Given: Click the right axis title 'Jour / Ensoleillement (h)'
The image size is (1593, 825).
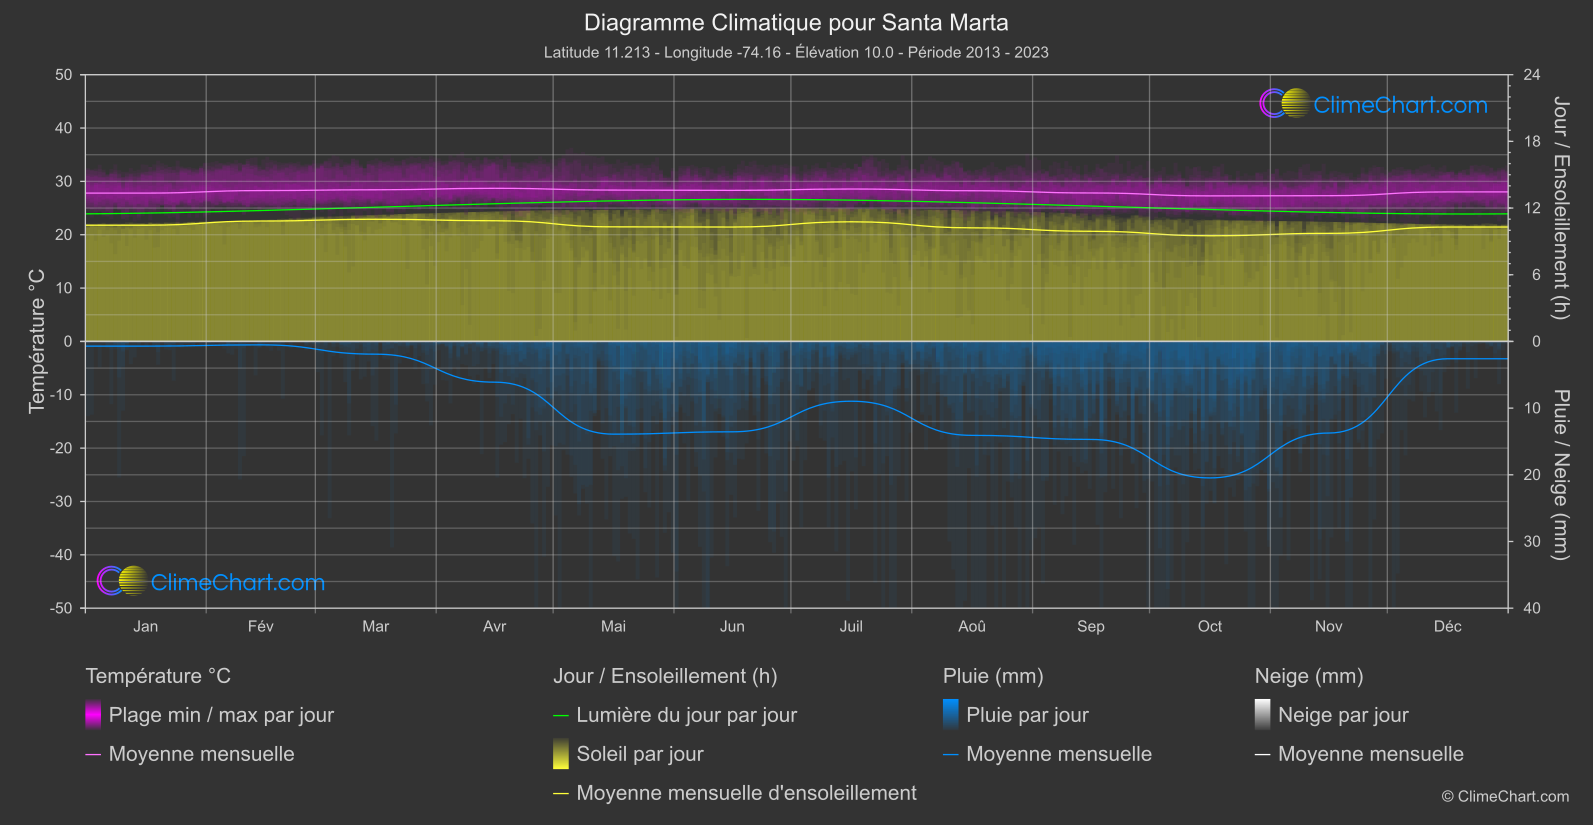Looking at the screenshot, I should pyautogui.click(x=1560, y=208).
